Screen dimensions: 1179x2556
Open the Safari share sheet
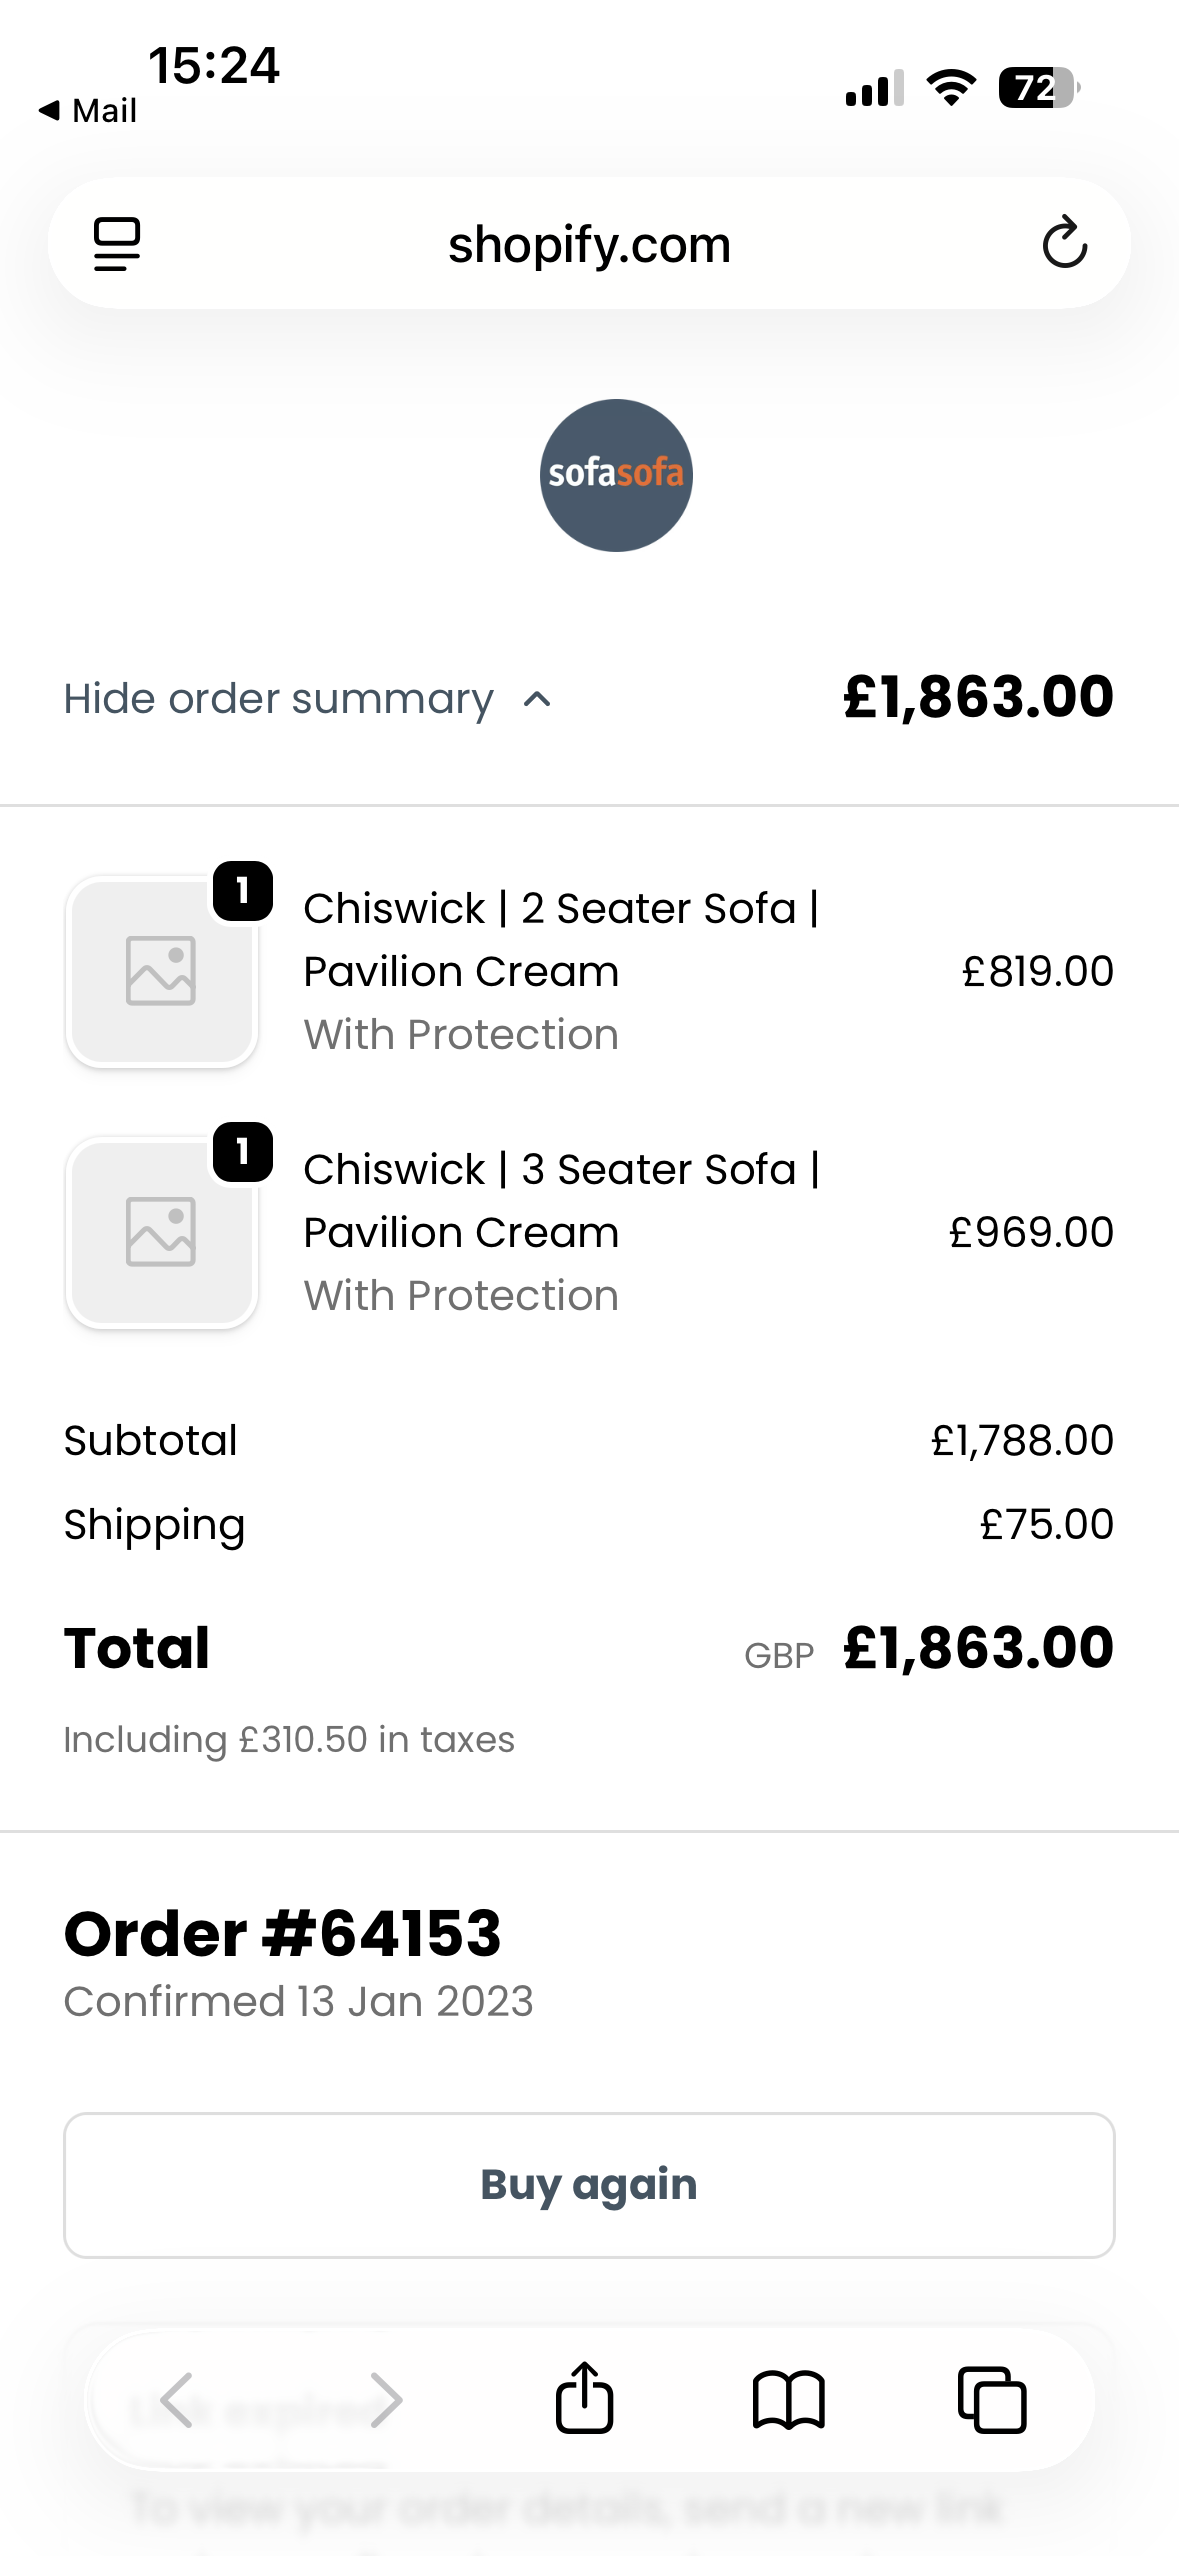pyautogui.click(x=584, y=2398)
